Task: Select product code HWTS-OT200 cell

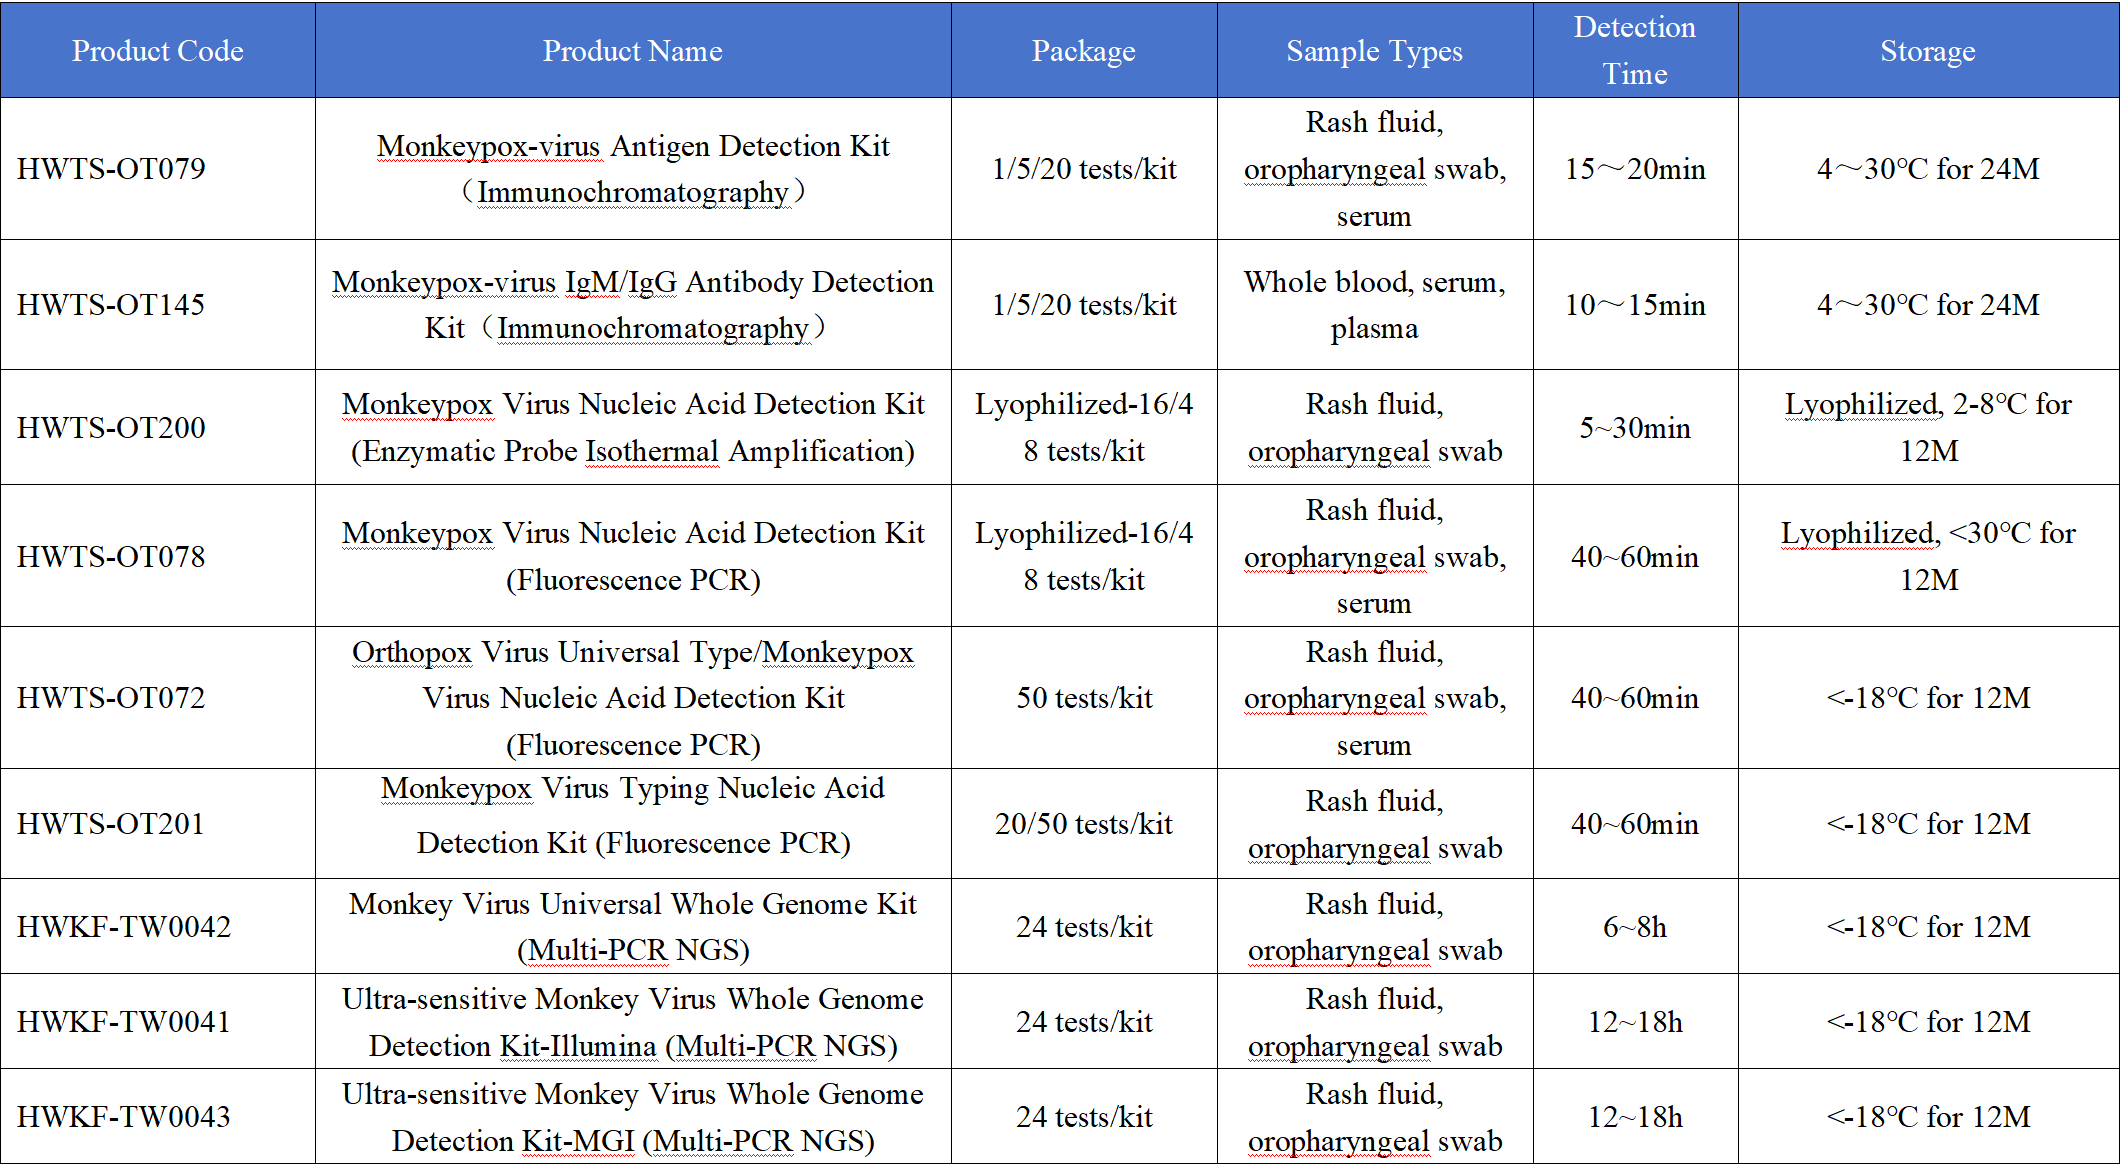Action: point(111,427)
